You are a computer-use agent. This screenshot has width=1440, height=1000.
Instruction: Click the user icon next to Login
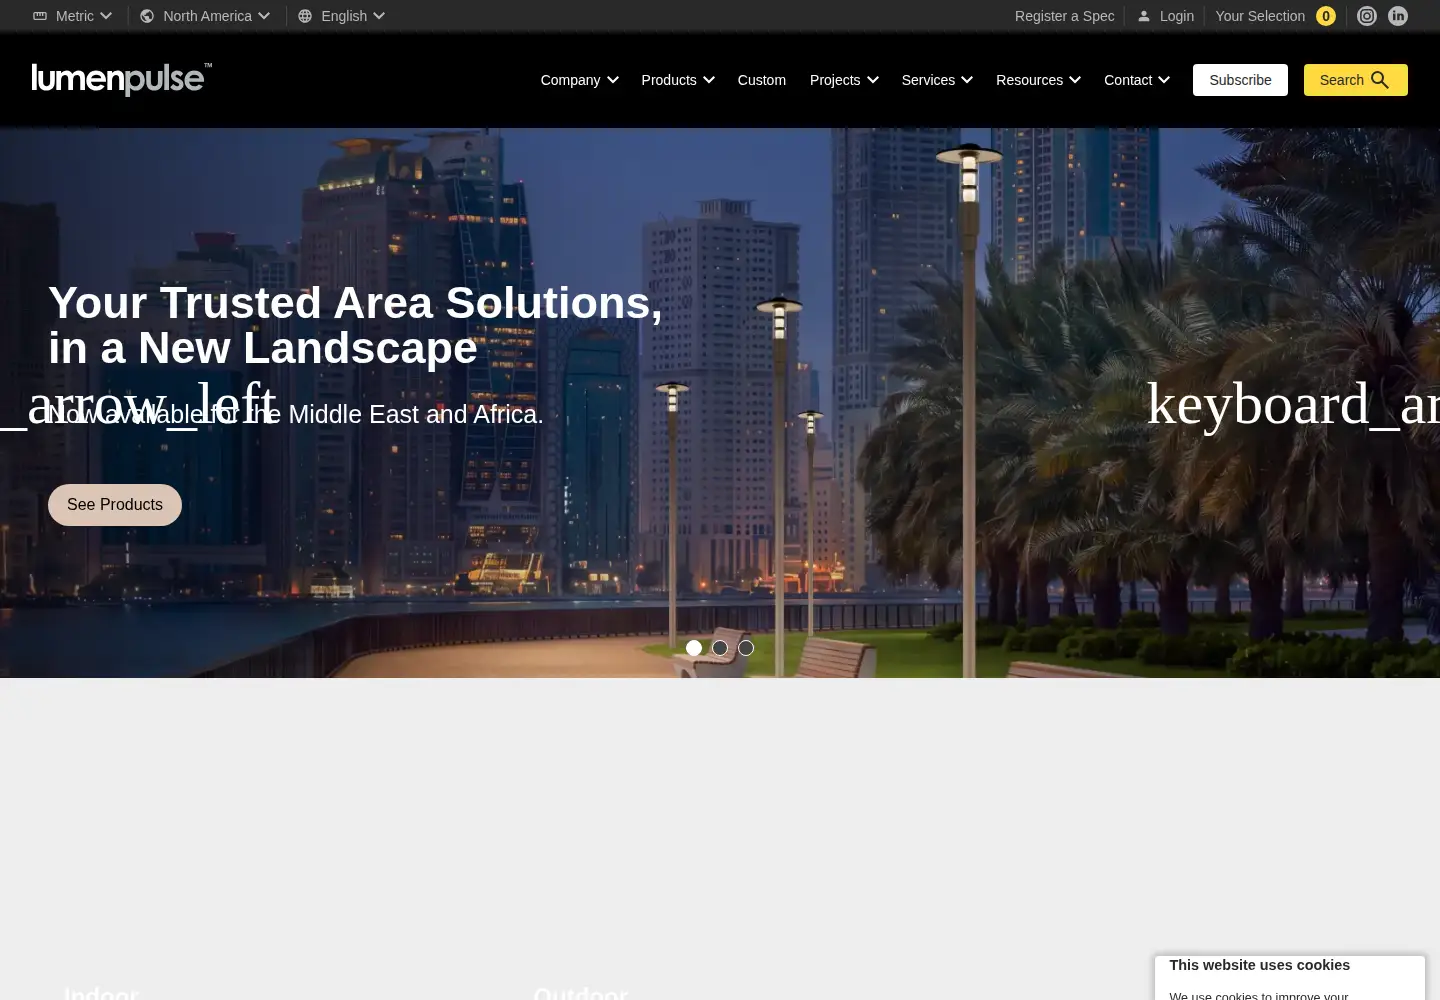click(1144, 16)
